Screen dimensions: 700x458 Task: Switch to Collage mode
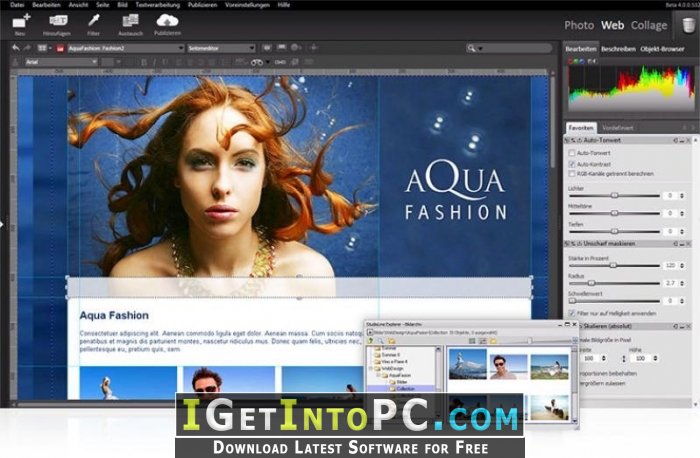click(649, 25)
